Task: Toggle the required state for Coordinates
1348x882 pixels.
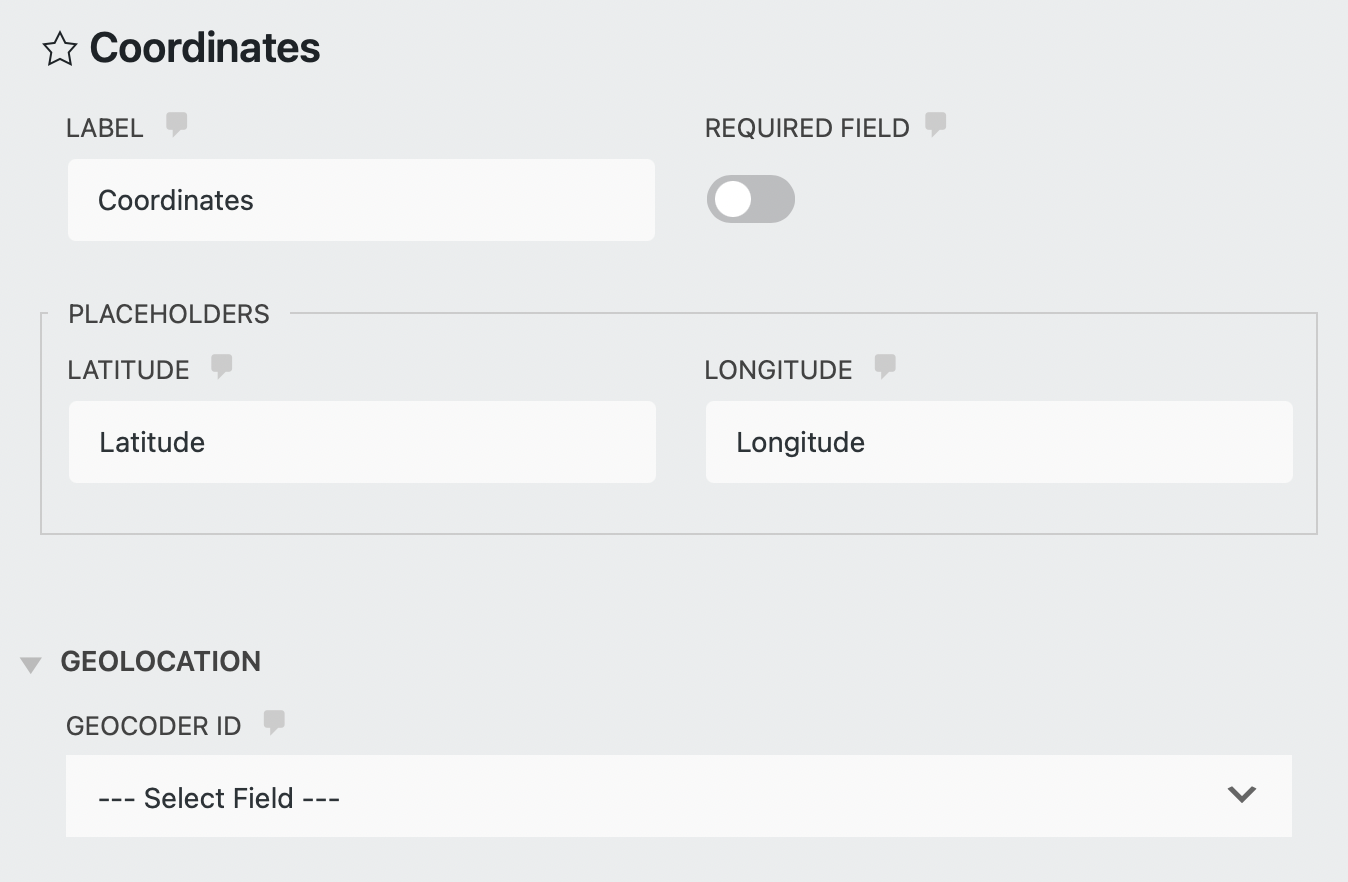Action: click(x=750, y=199)
